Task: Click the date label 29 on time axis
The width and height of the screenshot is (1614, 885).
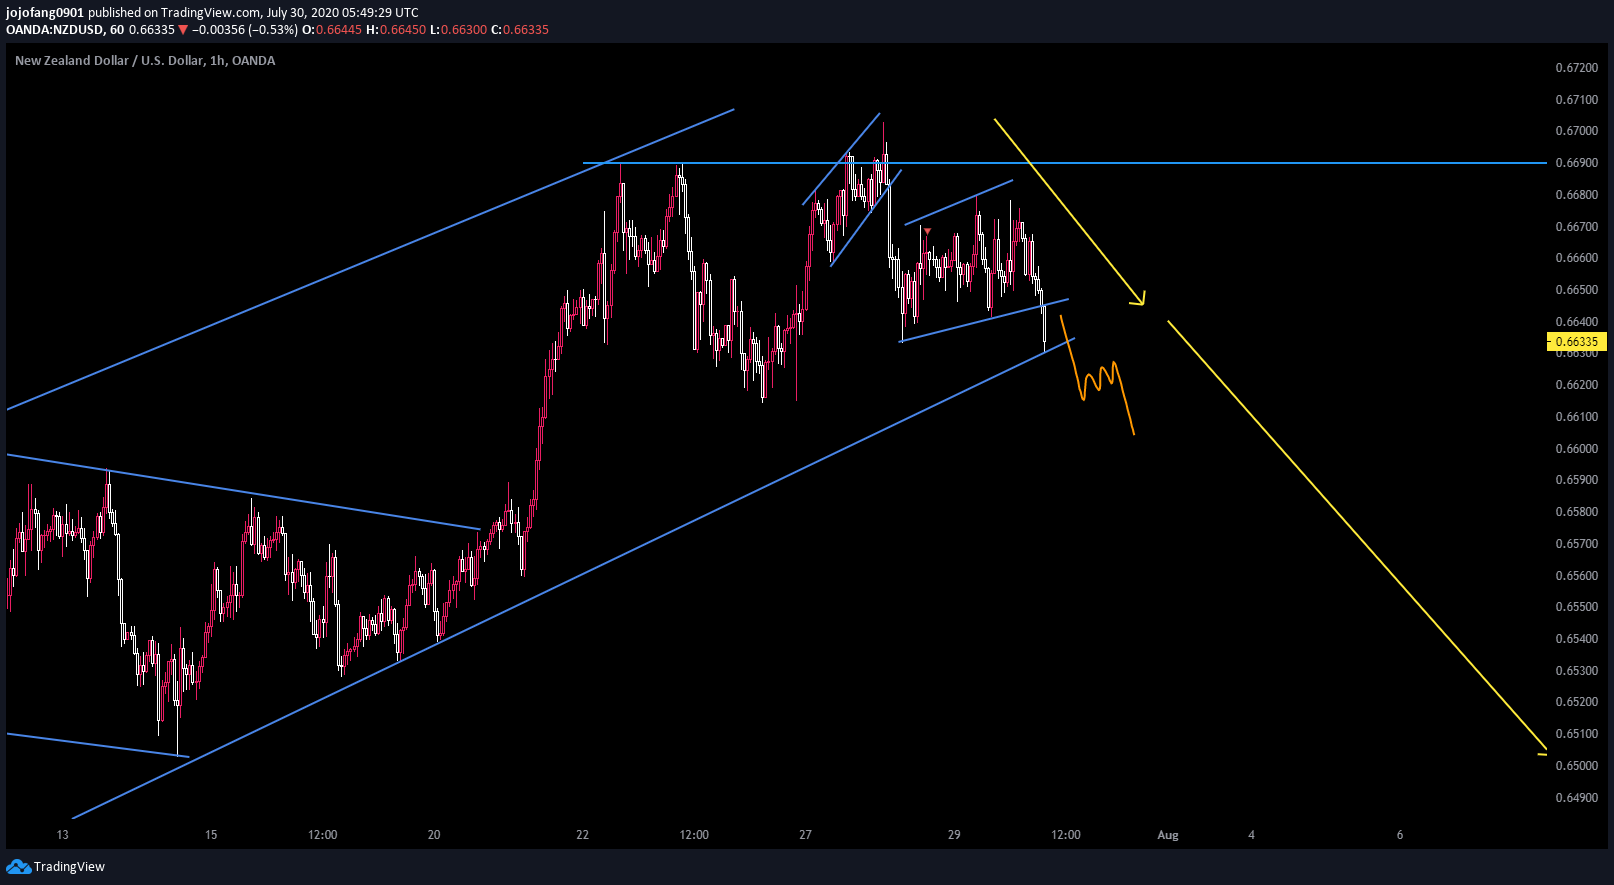Action: pos(954,835)
